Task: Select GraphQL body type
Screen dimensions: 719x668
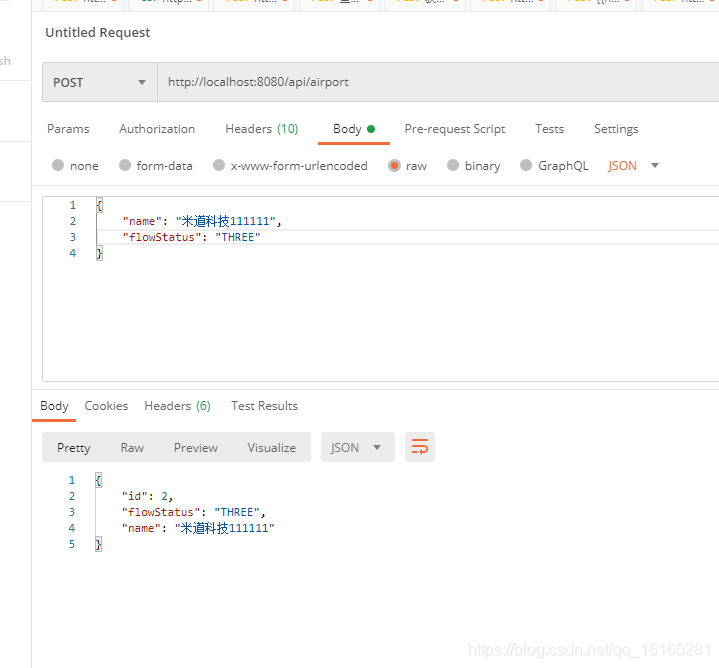Action: pos(526,165)
